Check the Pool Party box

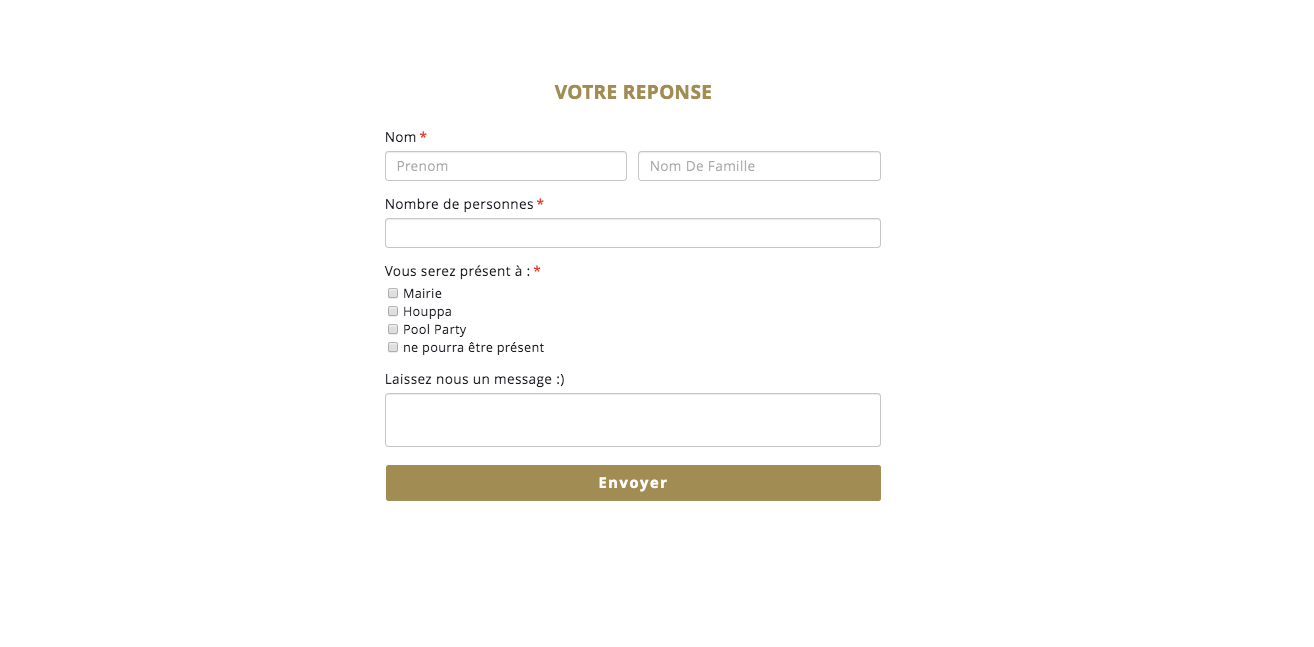coord(393,329)
